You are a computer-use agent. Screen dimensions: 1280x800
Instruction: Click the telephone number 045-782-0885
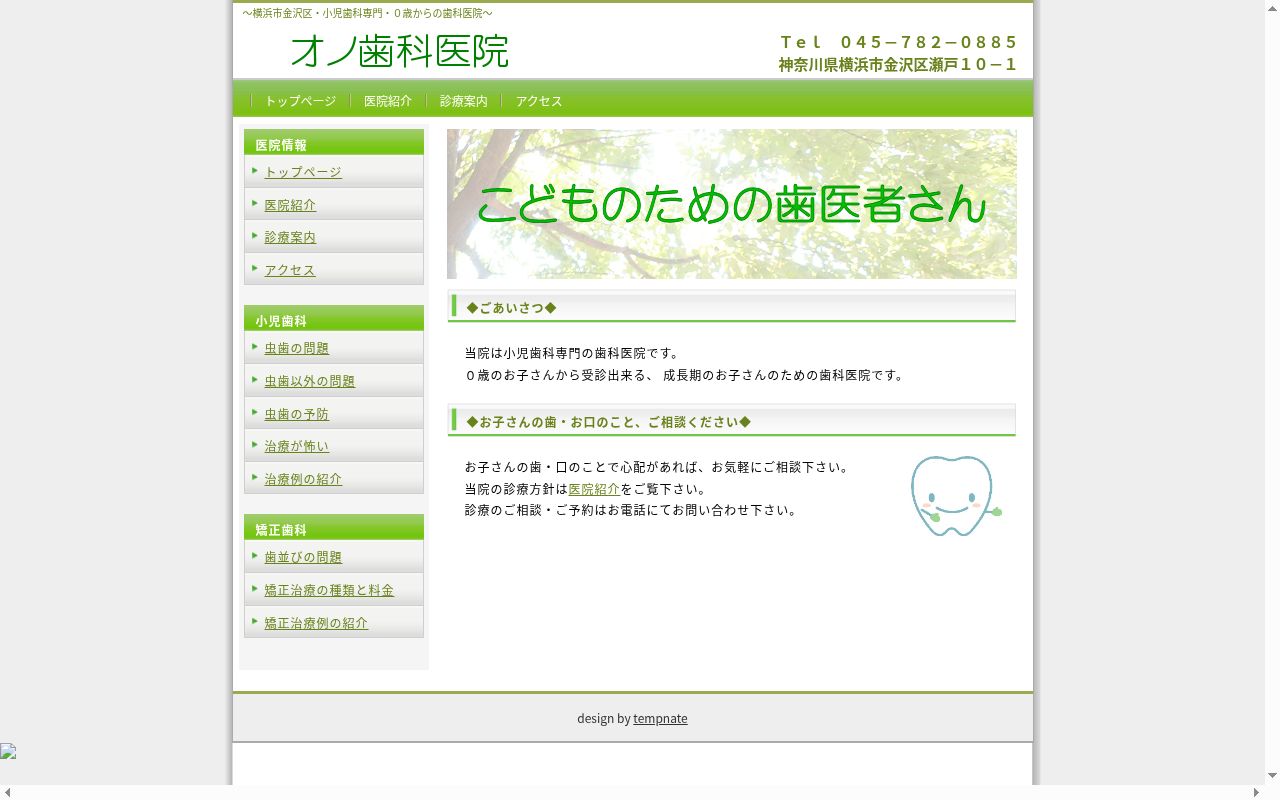[899, 42]
